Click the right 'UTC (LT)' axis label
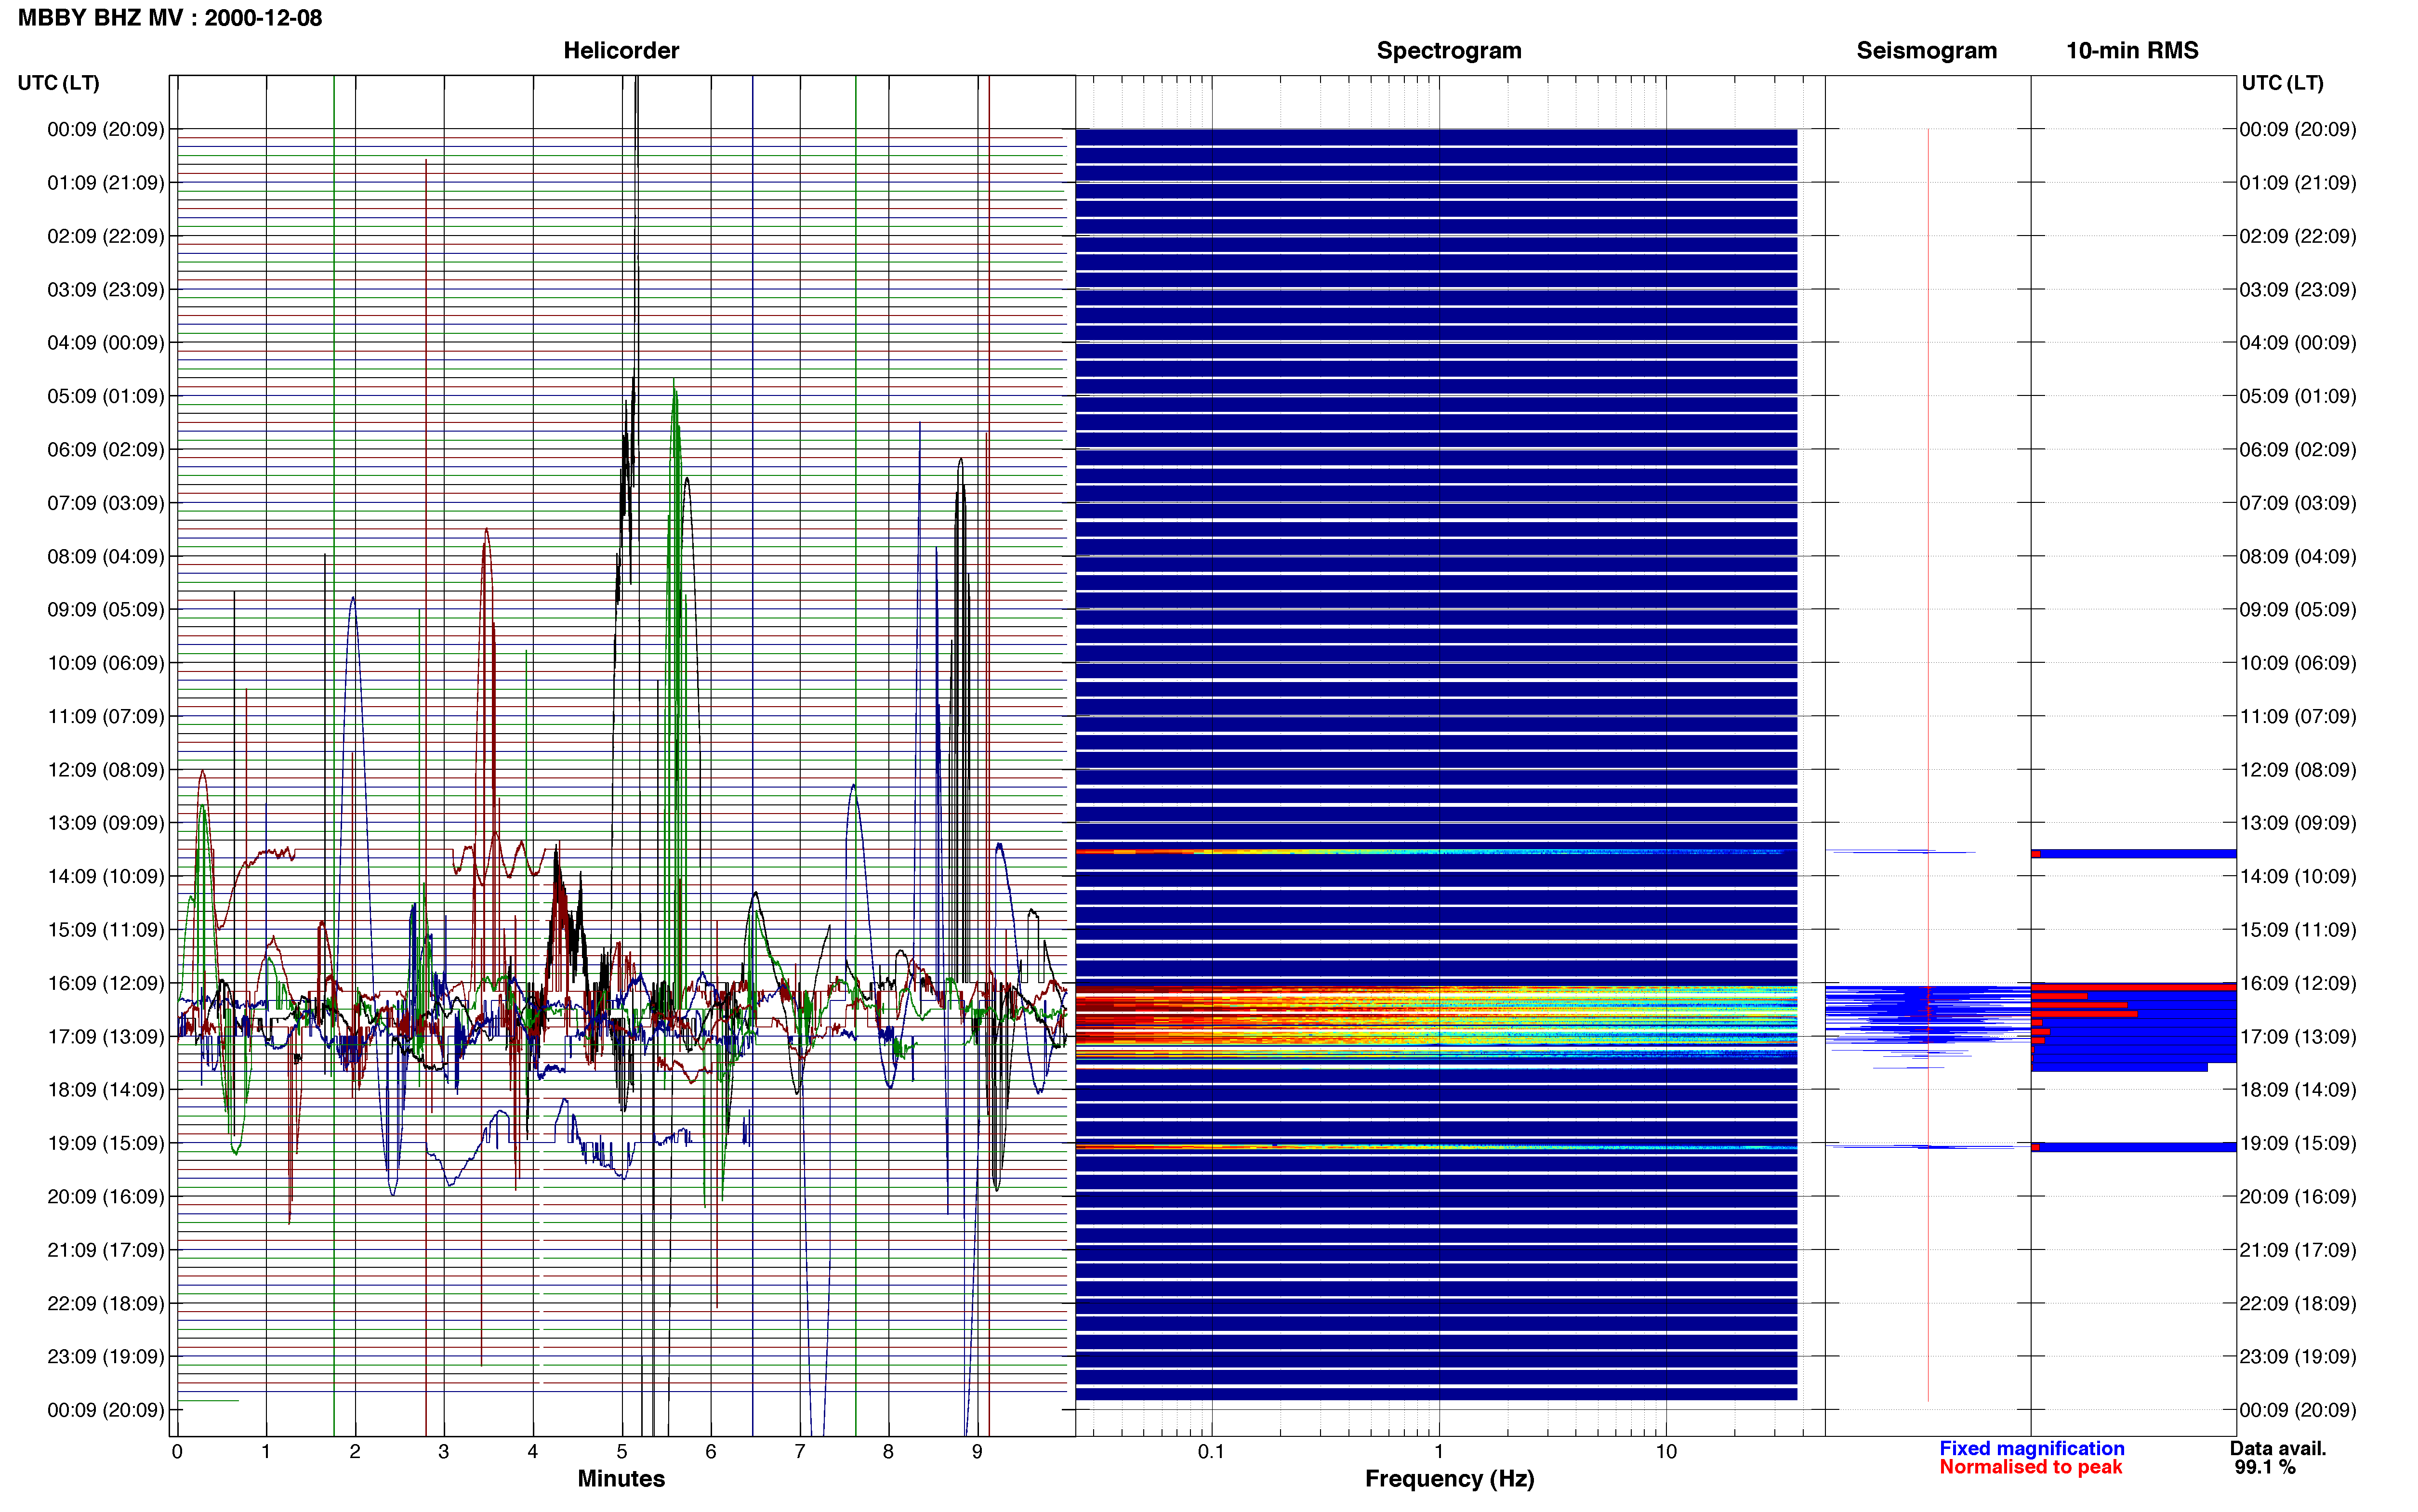The image size is (2418, 1512). (2282, 83)
